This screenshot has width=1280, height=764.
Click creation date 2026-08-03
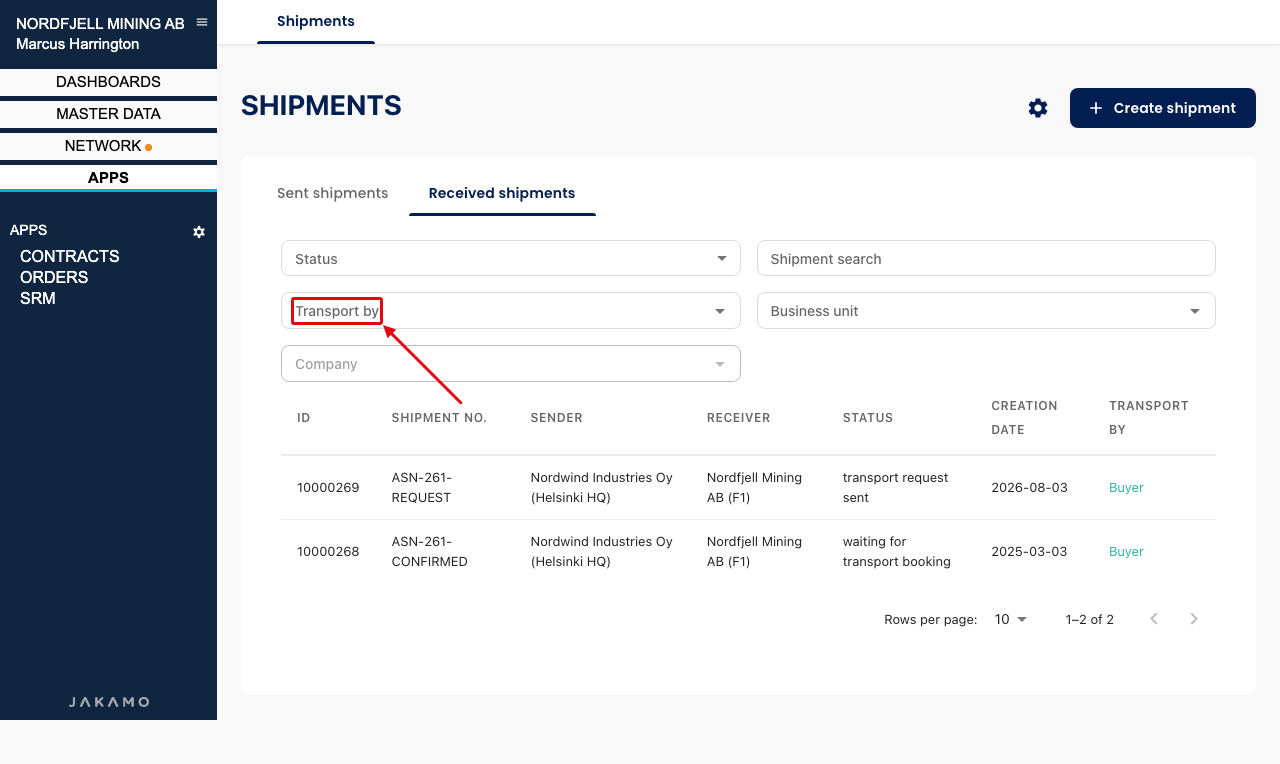click(1029, 488)
